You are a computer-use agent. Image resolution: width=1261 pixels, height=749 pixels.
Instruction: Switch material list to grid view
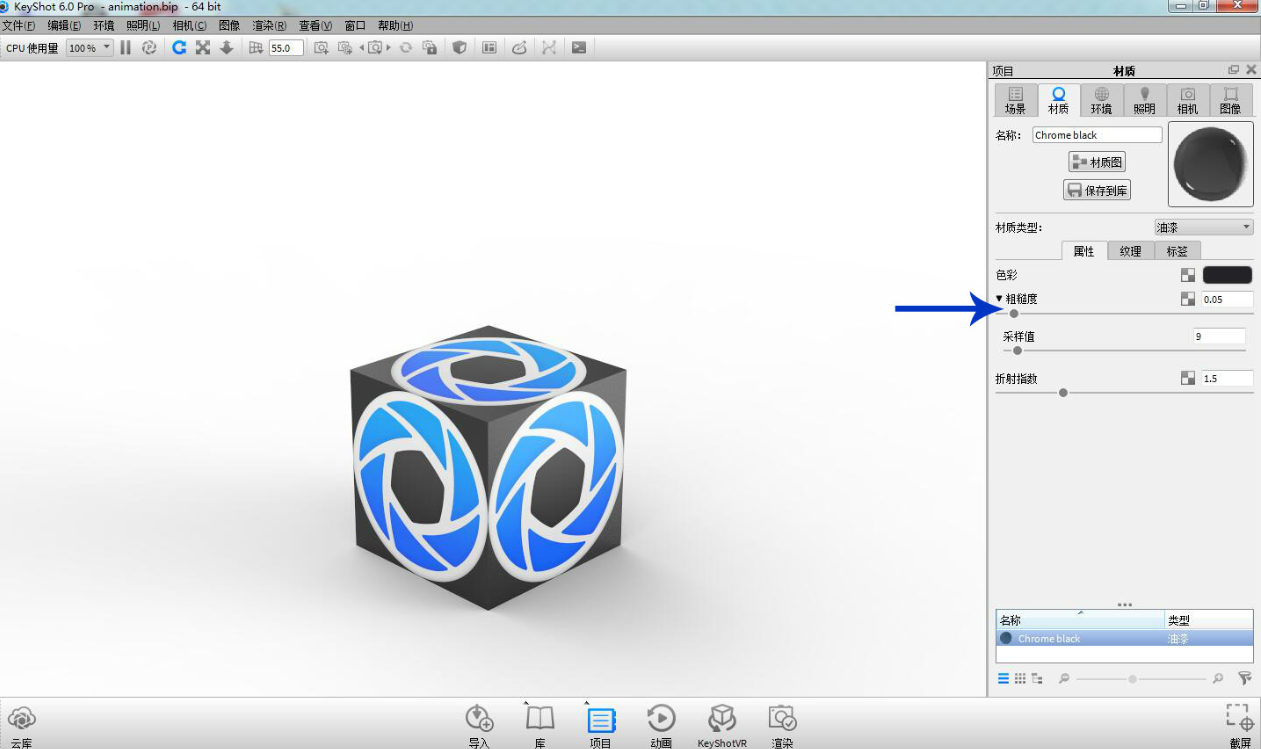click(1020, 678)
